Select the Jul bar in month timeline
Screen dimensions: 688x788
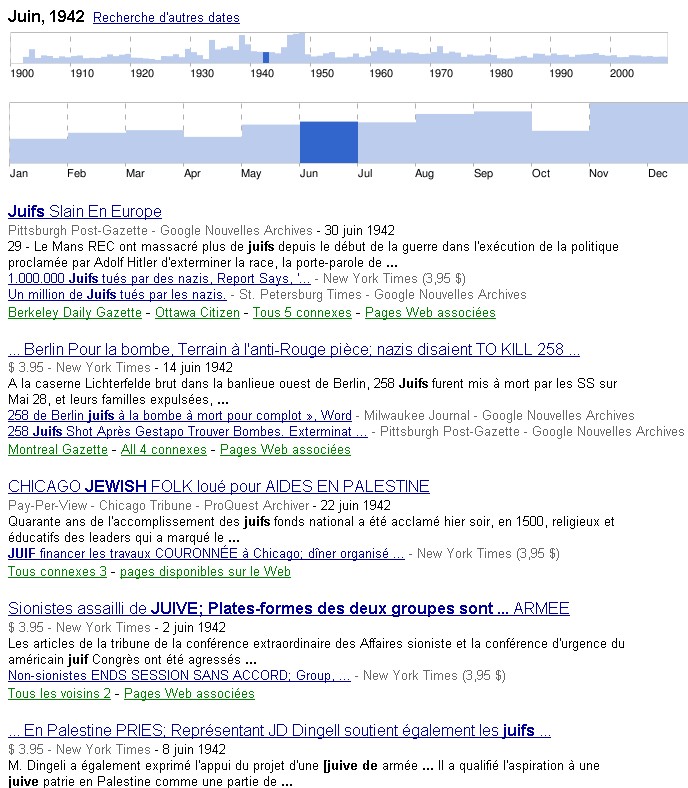(386, 143)
